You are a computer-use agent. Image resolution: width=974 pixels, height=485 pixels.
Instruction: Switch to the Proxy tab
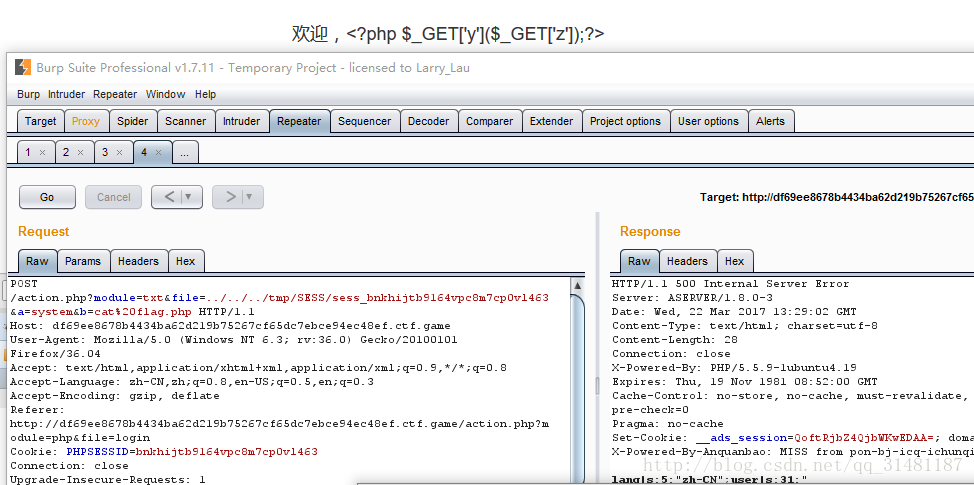click(86, 121)
